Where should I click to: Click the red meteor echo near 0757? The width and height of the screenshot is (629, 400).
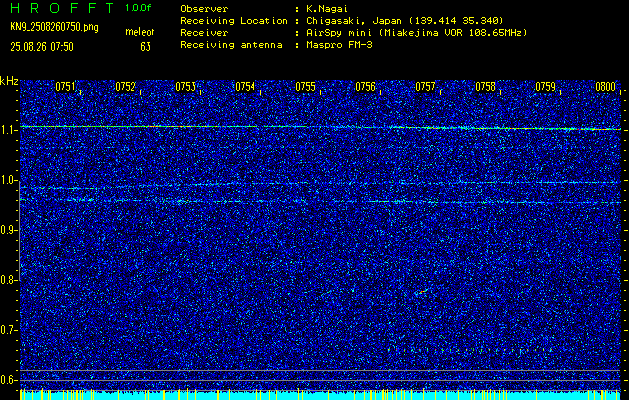click(422, 292)
